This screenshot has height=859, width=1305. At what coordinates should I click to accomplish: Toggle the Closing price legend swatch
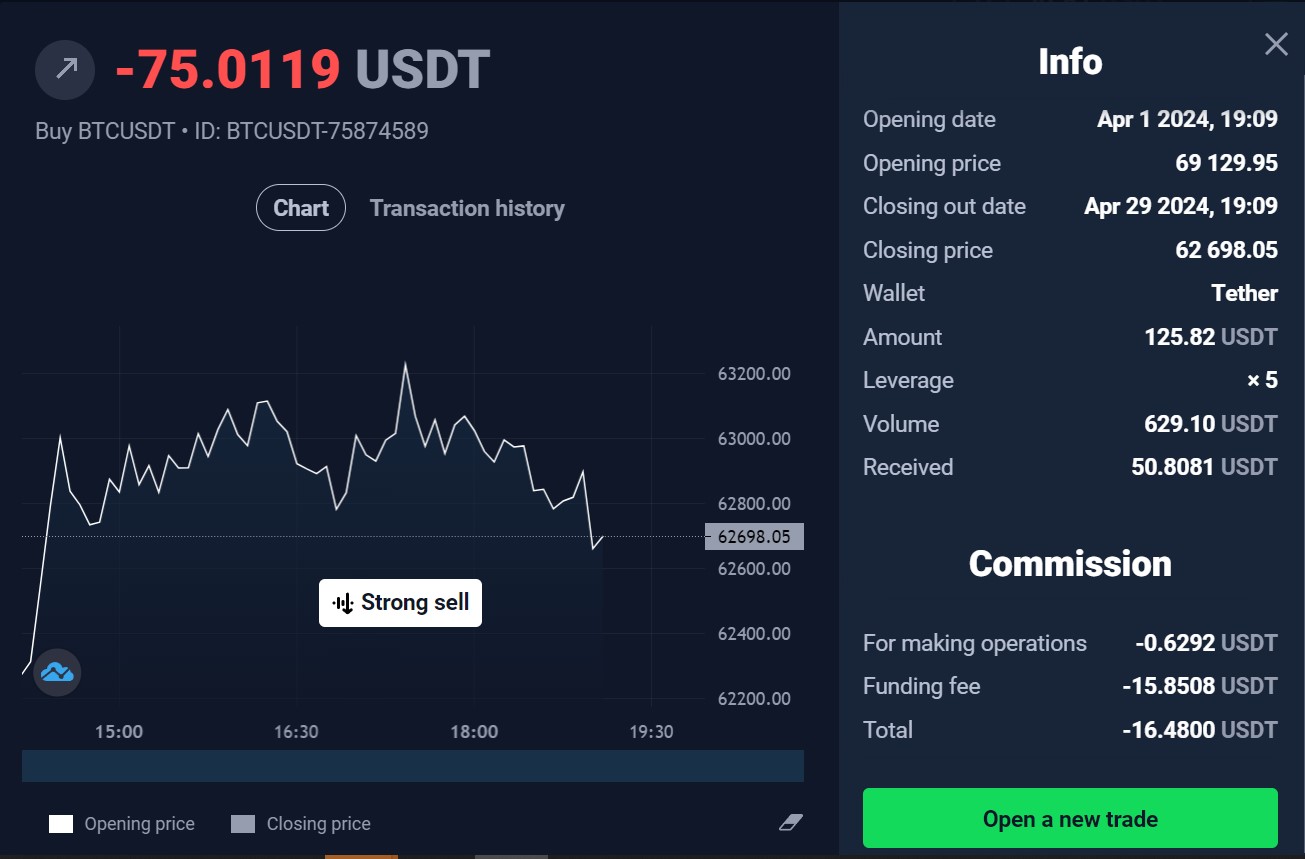coord(243,824)
